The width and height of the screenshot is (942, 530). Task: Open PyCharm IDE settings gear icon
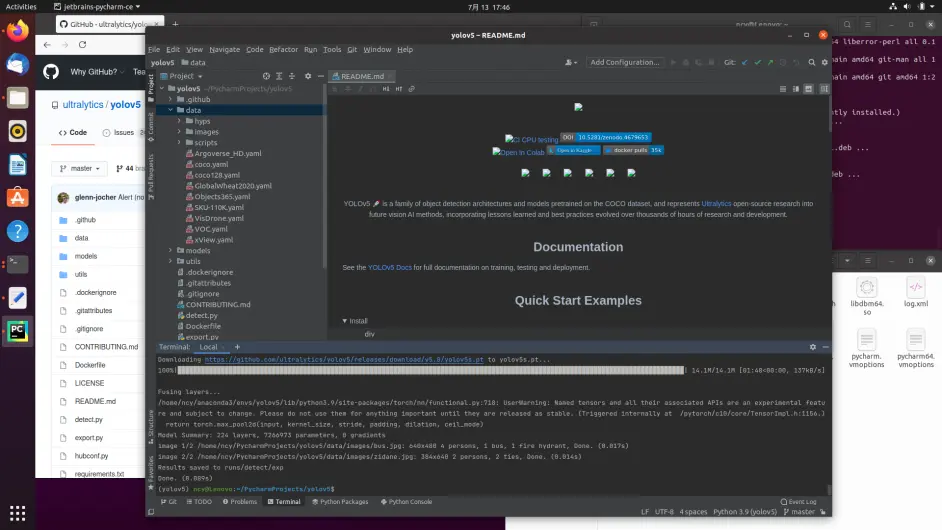825,62
